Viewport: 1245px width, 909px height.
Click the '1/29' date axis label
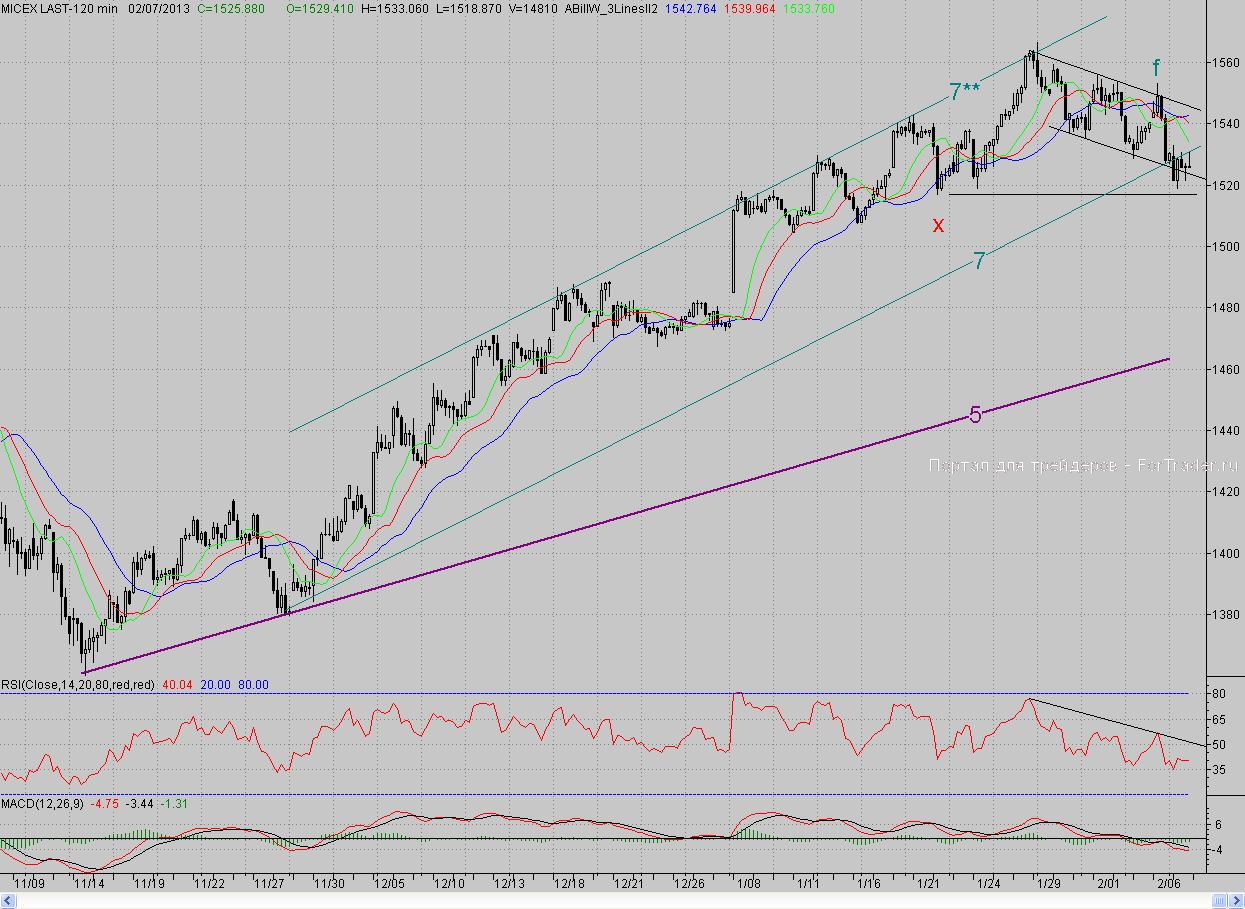coord(1049,884)
